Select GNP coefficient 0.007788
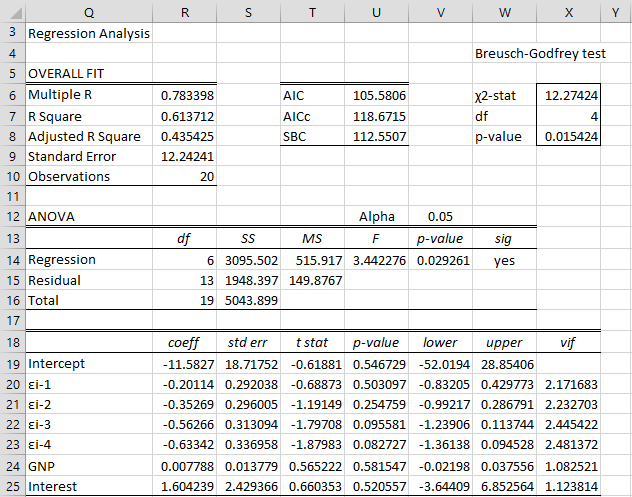Viewport: 632px width, 497px height. [x=185, y=466]
